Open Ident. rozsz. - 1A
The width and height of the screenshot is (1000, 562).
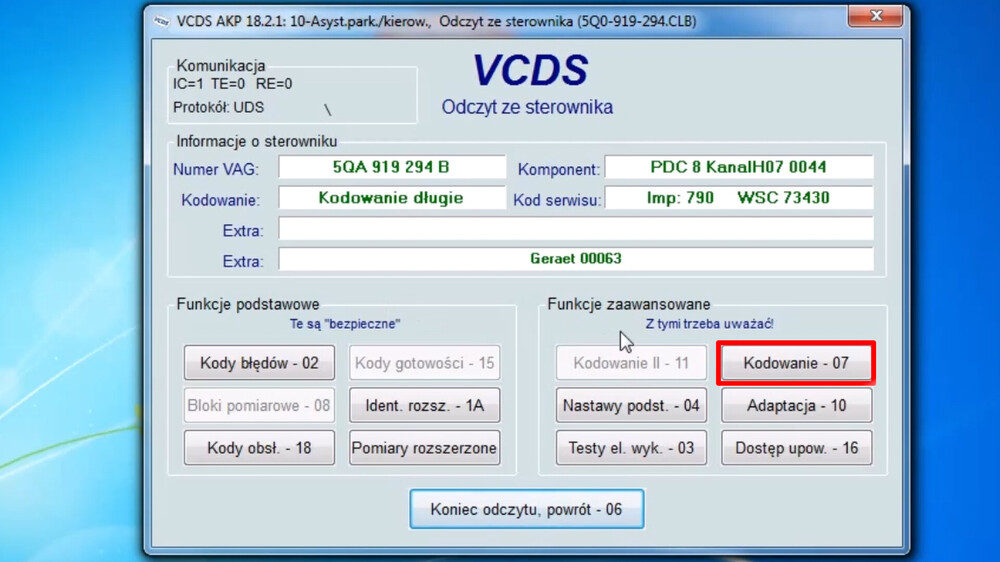pos(424,405)
